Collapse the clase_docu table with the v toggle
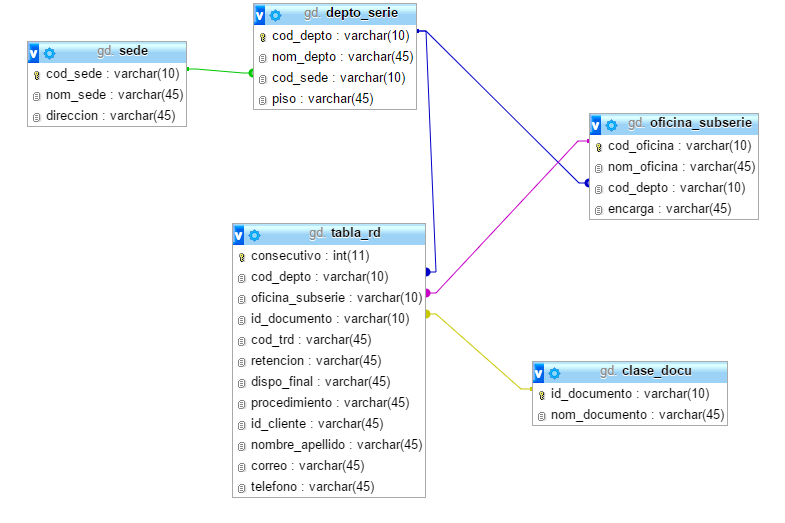 pos(539,373)
